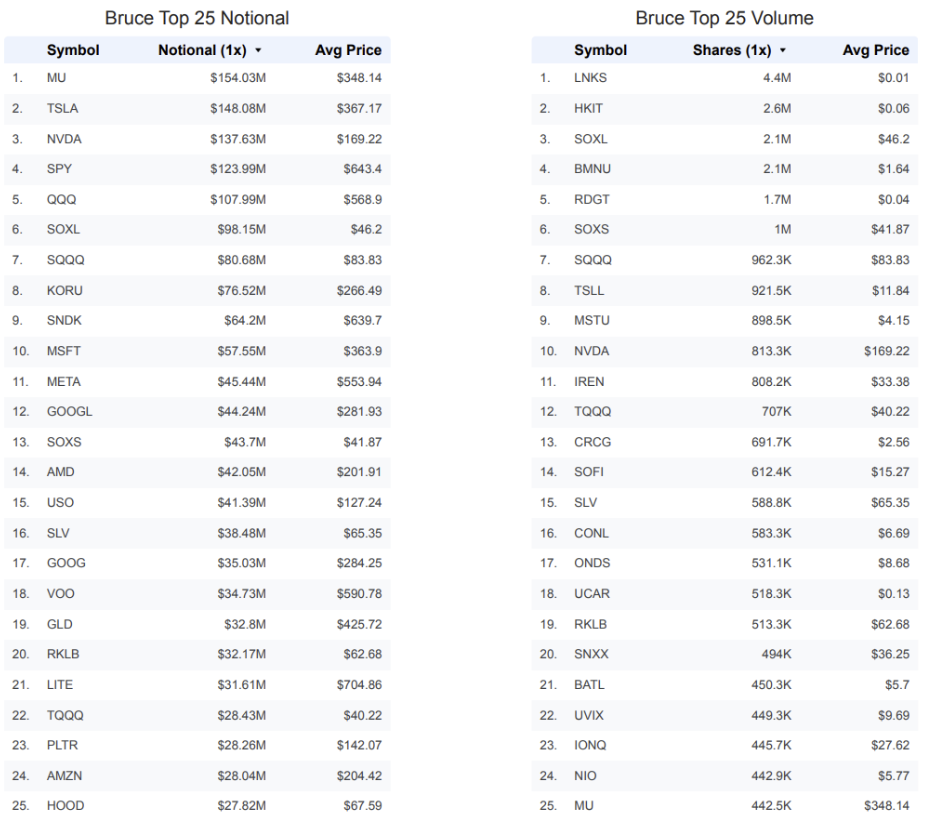Click the UVIX symbol cell
The width and height of the screenshot is (934, 825).
(x=589, y=715)
